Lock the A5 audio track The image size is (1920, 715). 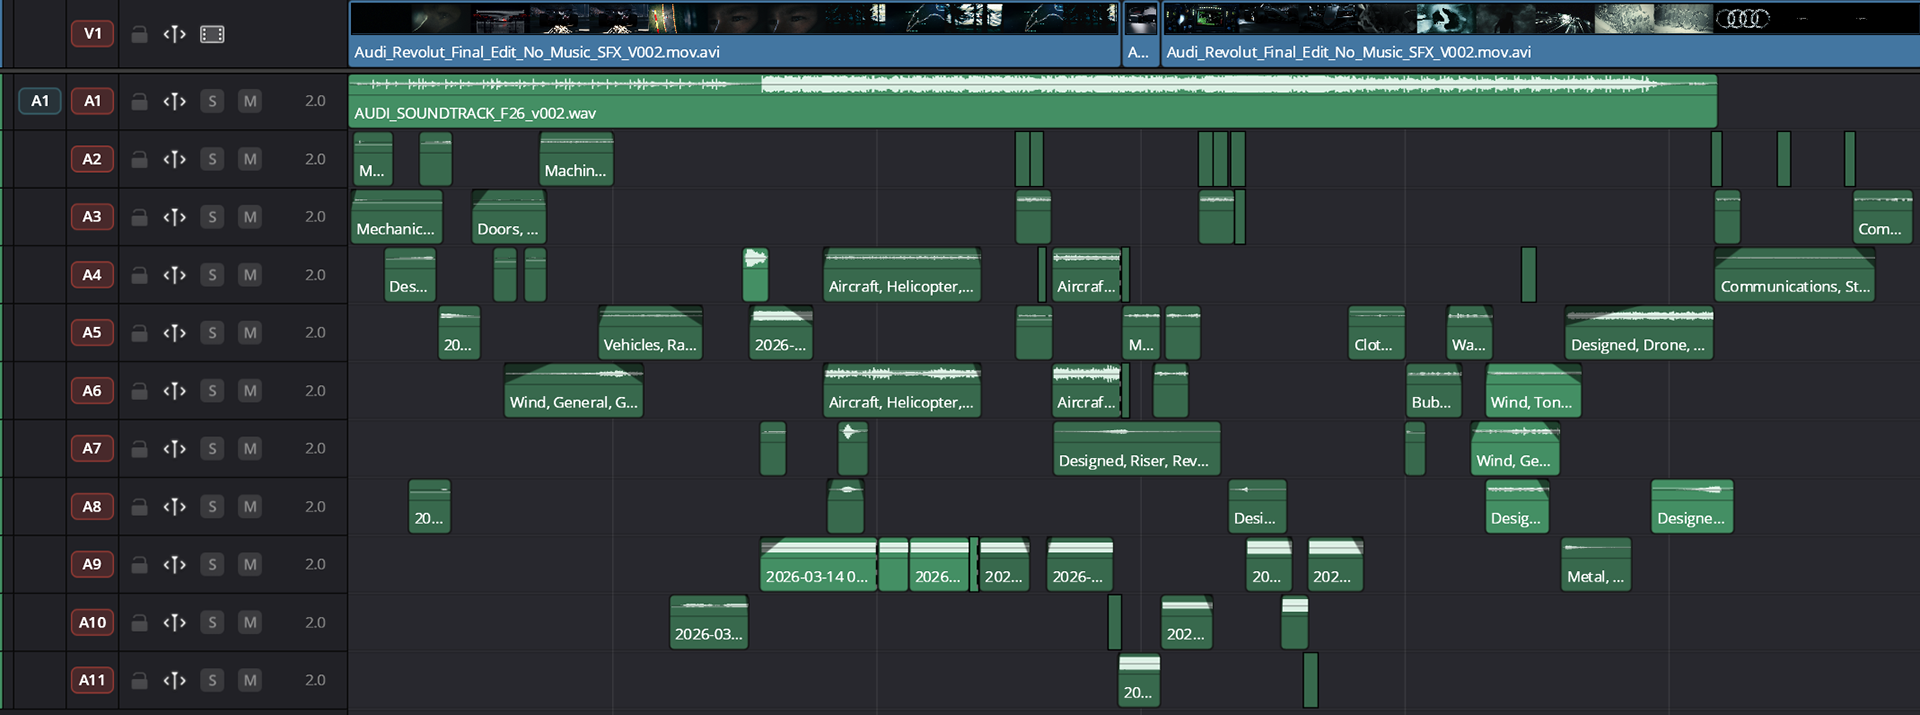click(140, 333)
